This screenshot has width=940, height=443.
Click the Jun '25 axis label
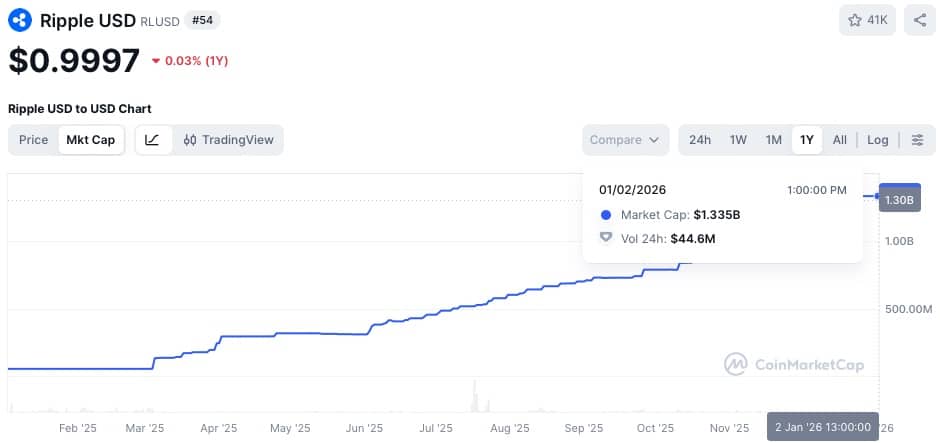point(364,428)
